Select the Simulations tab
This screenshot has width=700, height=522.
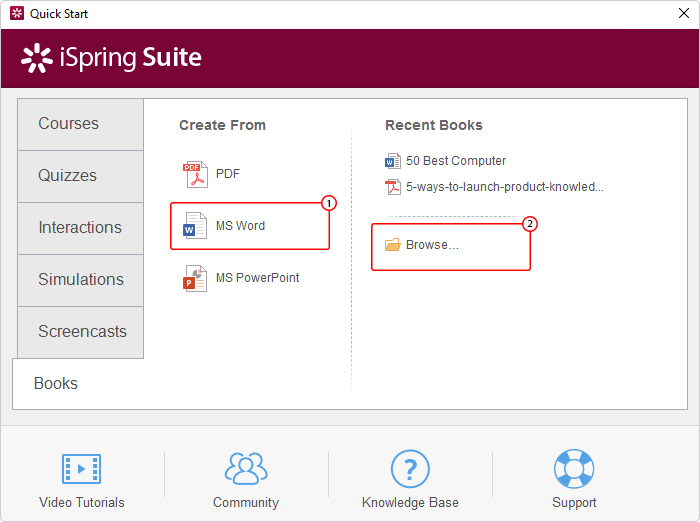click(x=80, y=280)
